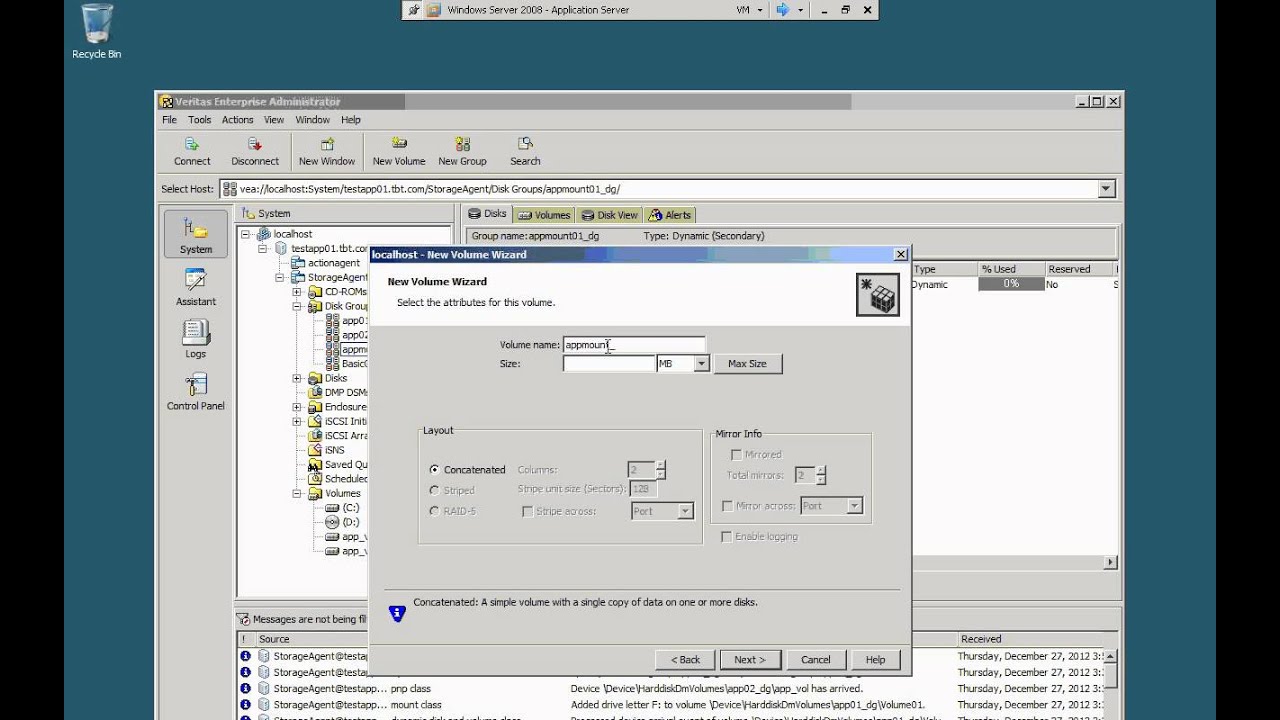Click the wizard cube icon

[x=877, y=294]
